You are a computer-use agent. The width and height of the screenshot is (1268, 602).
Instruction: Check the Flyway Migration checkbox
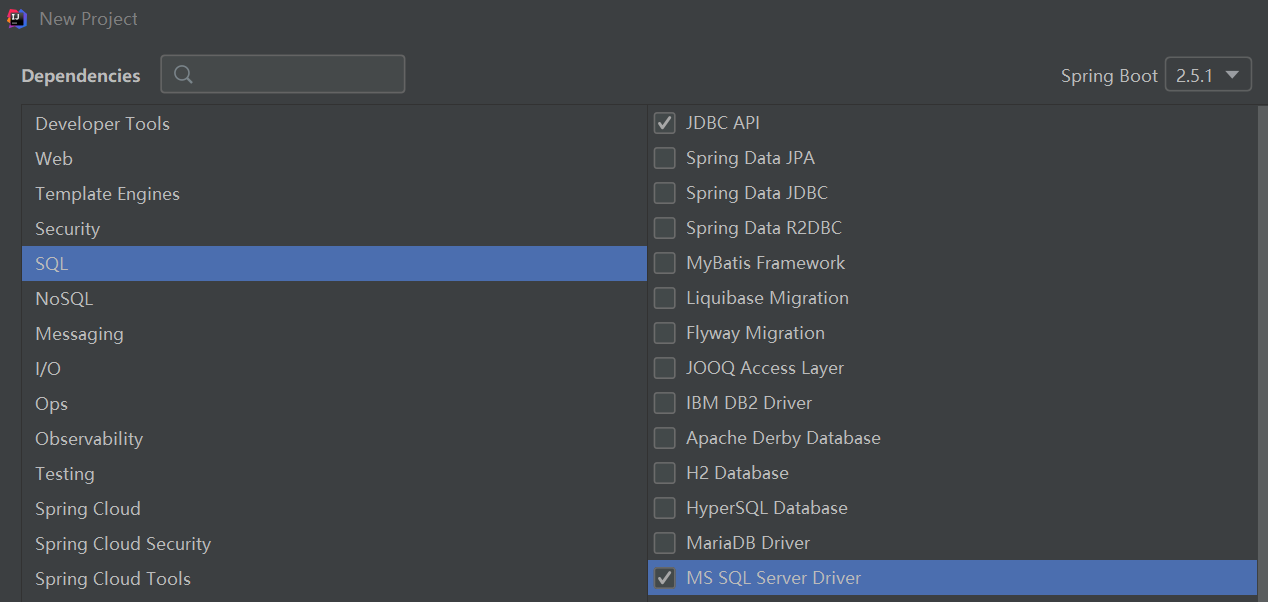point(664,333)
